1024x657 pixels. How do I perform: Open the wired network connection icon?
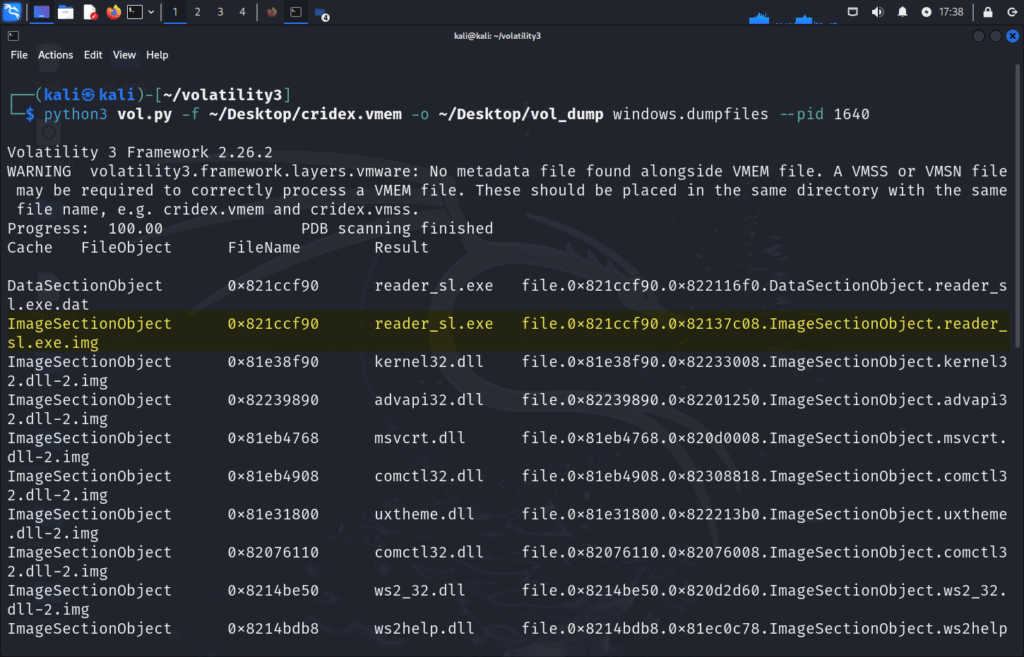point(852,12)
